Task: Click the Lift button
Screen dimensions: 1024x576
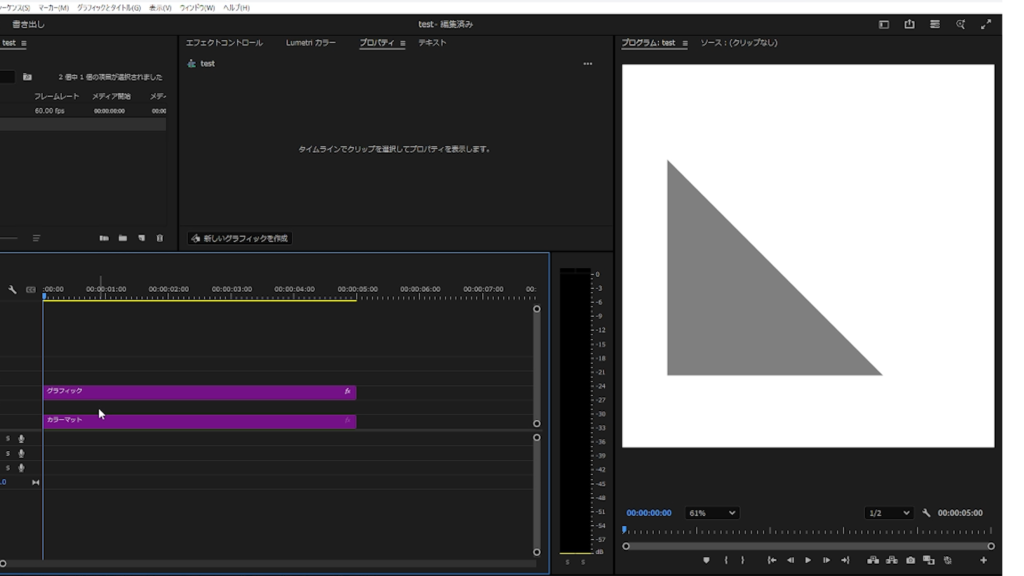Action: [x=872, y=560]
